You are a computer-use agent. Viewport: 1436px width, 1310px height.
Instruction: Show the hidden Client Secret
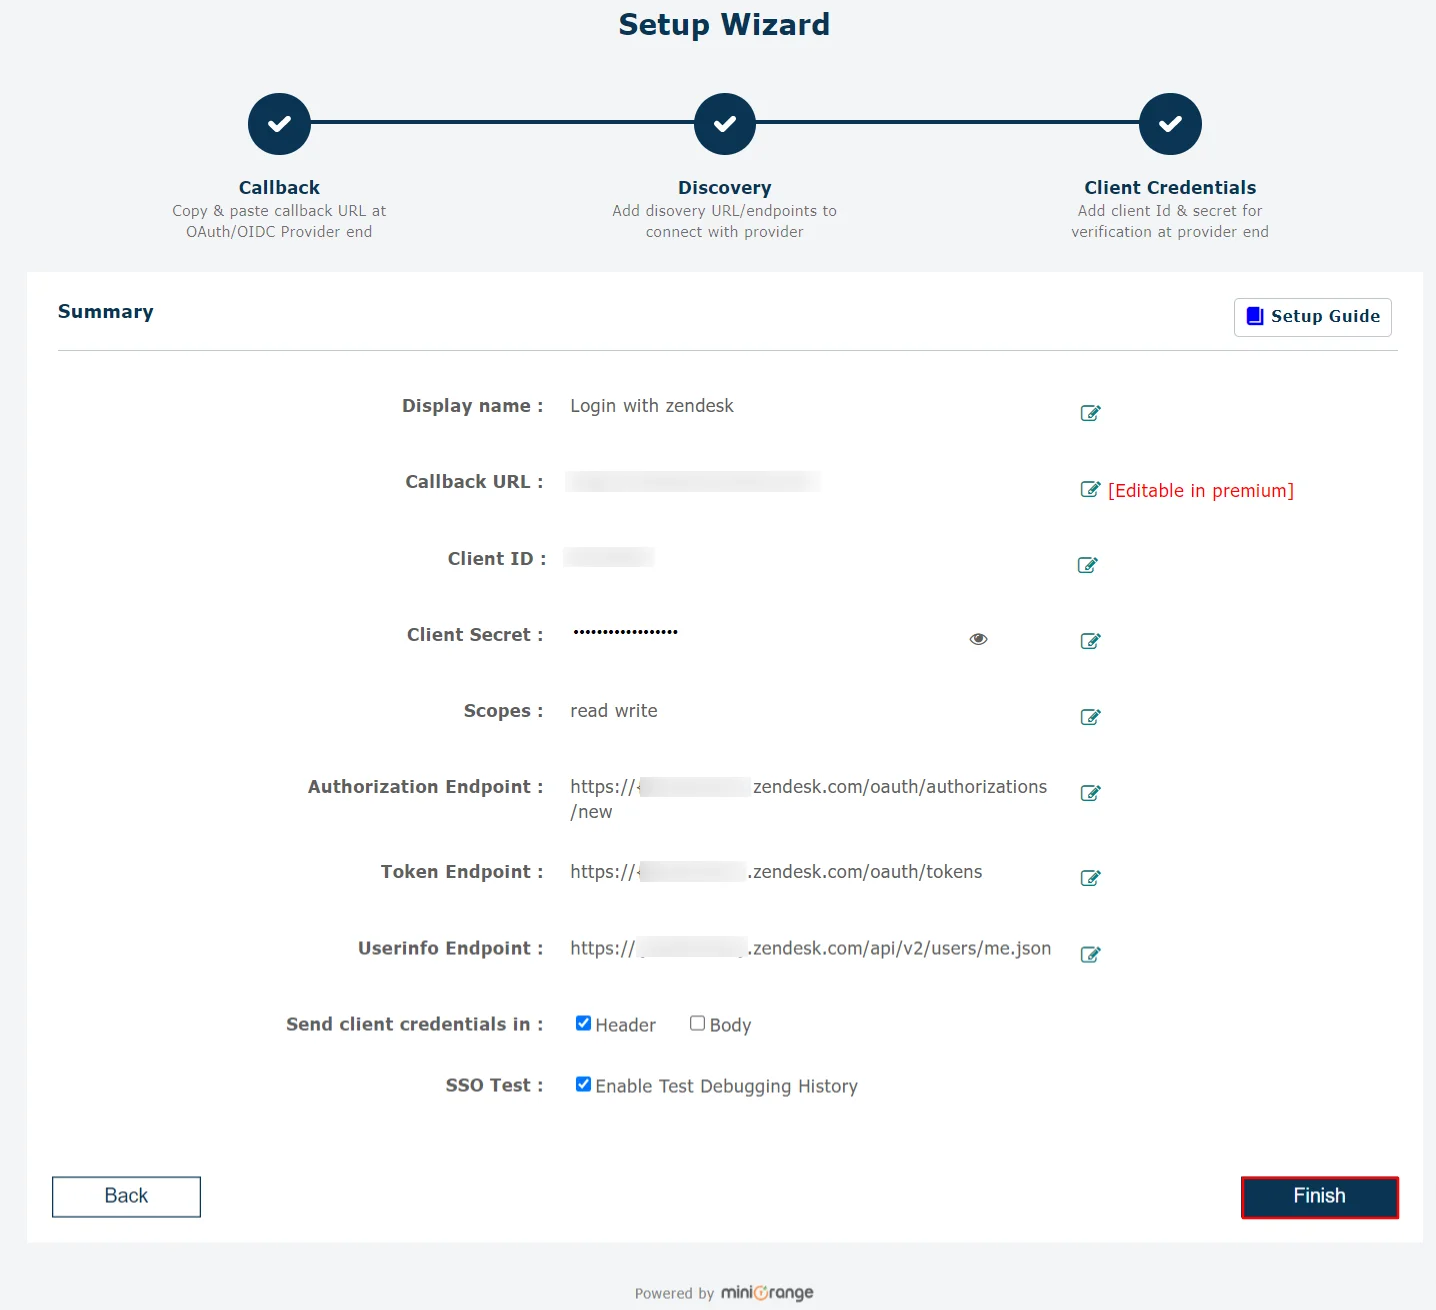pos(978,639)
